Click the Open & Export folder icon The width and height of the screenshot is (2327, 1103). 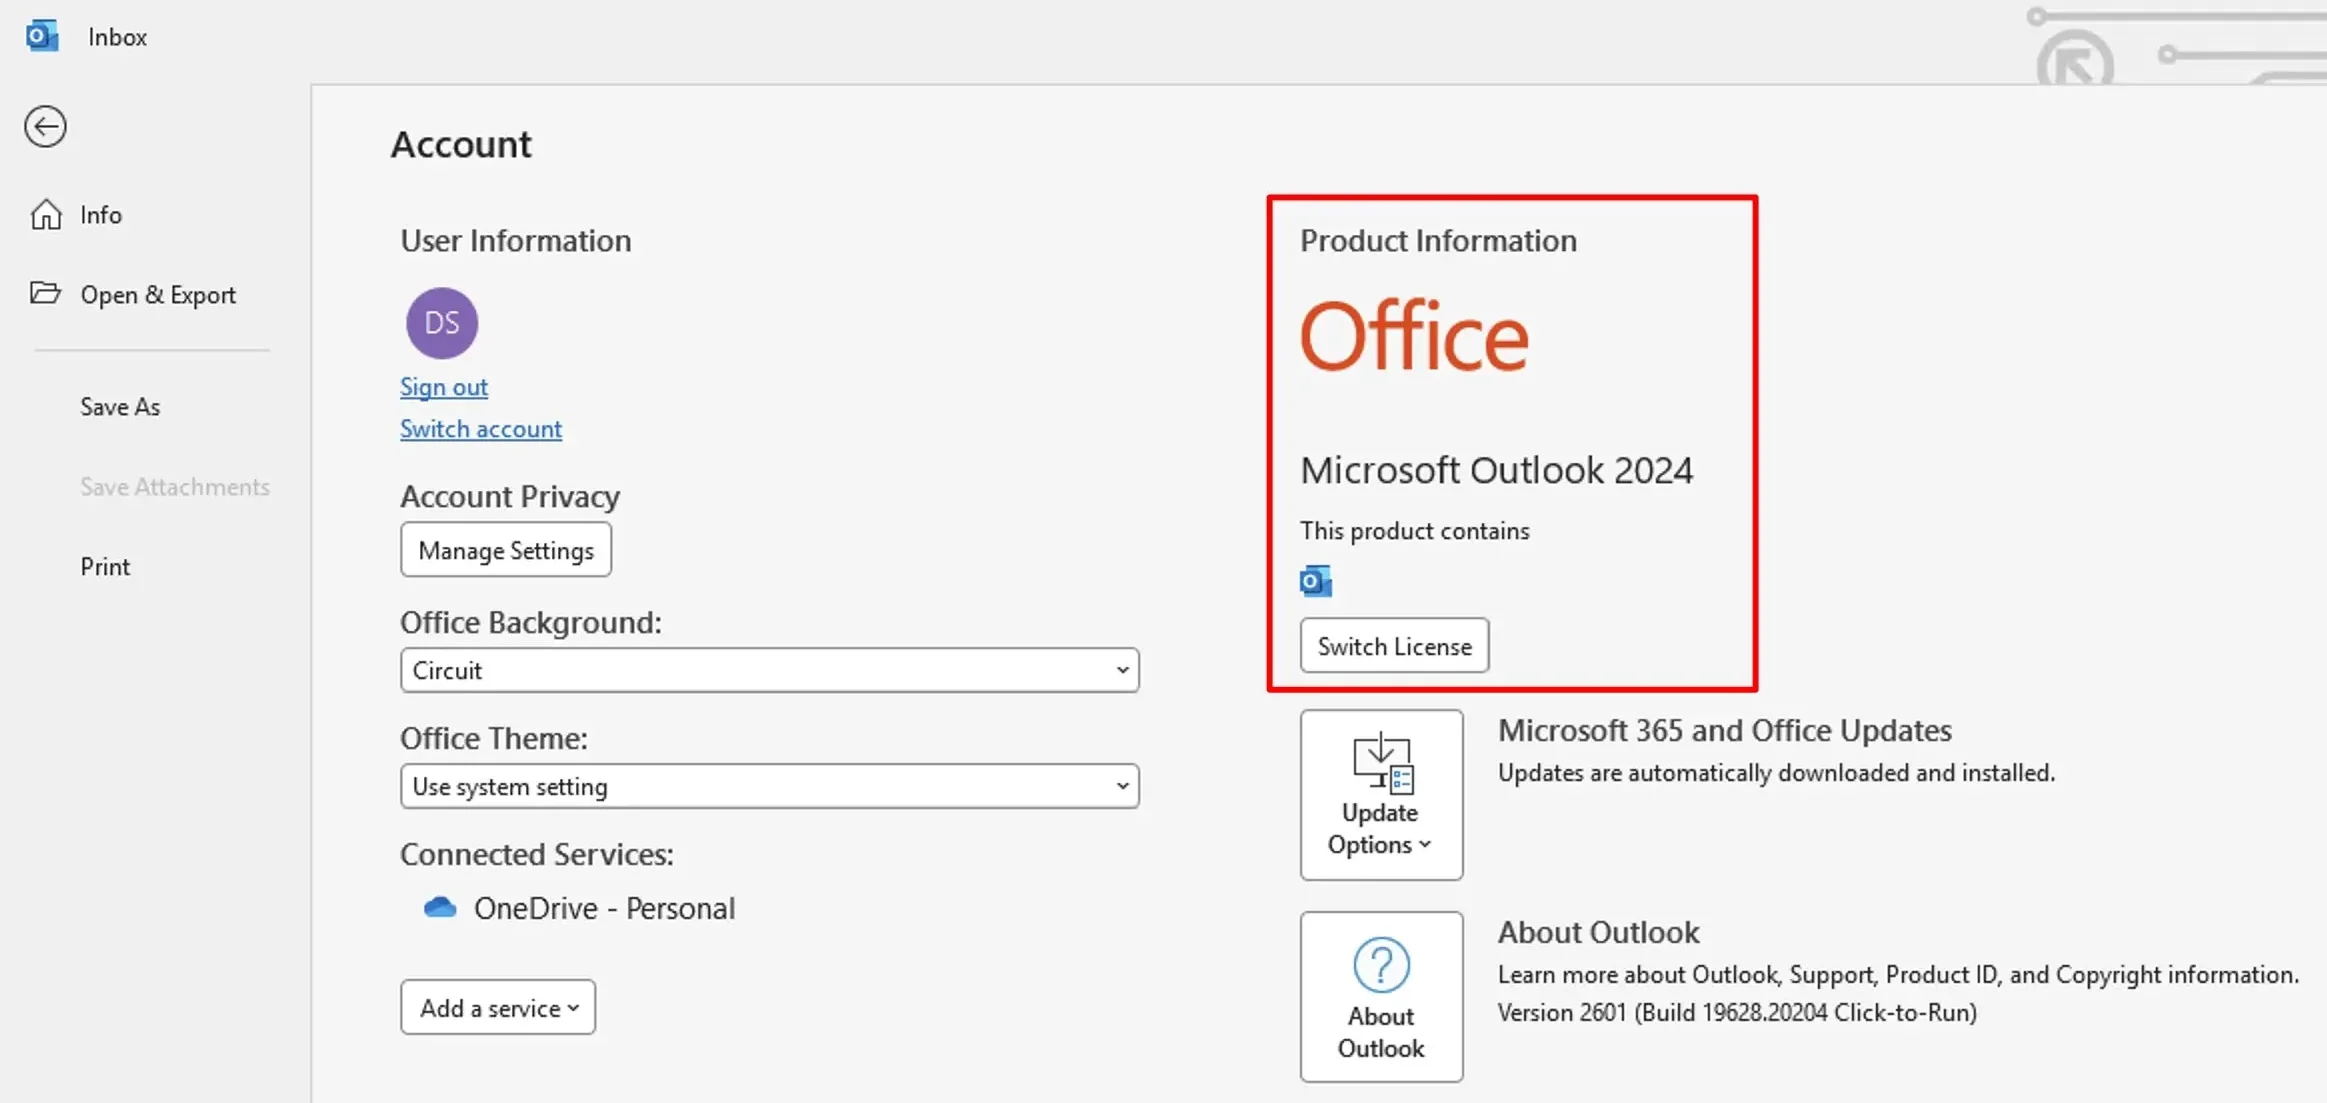[45, 293]
